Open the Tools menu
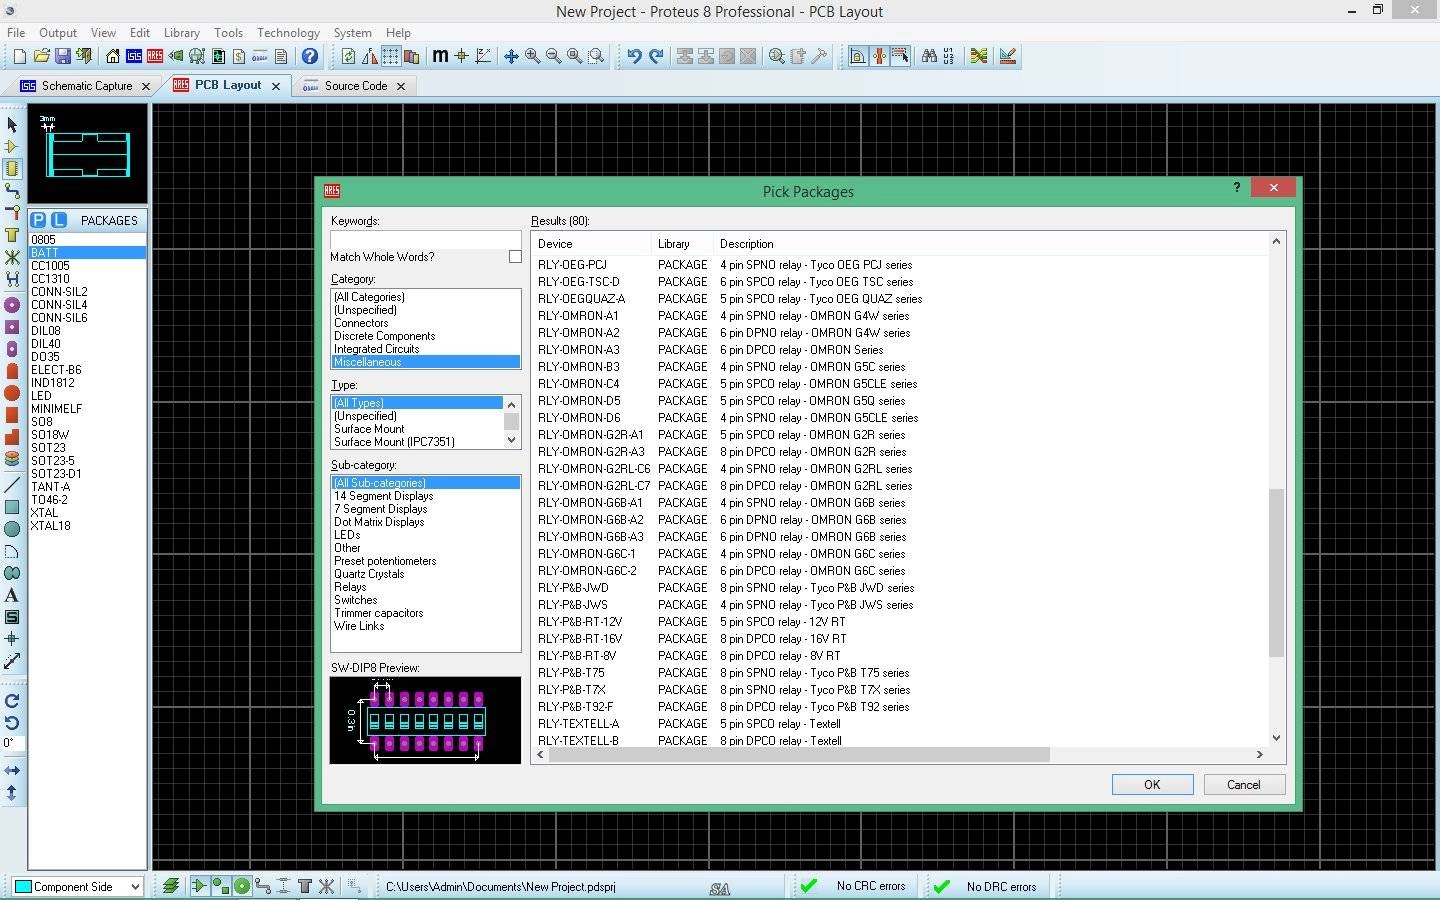Image resolution: width=1440 pixels, height=900 pixels. 228,32
